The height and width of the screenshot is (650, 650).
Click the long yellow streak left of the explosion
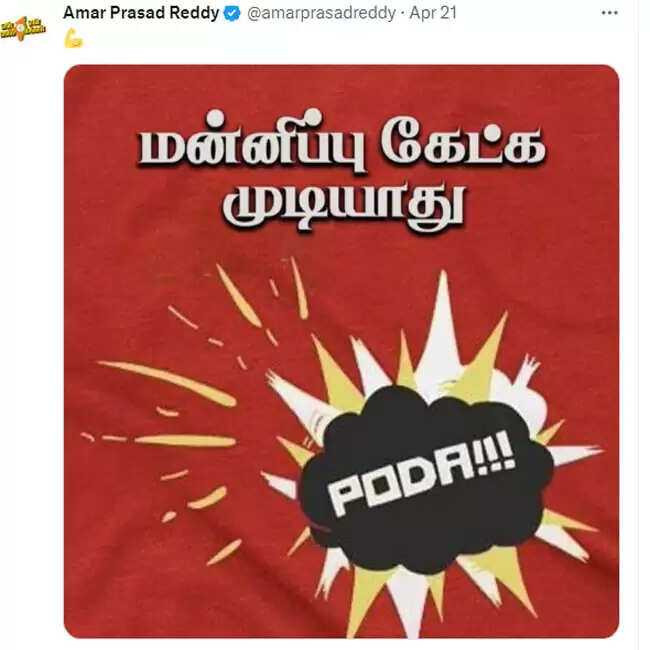pyautogui.click(x=166, y=382)
